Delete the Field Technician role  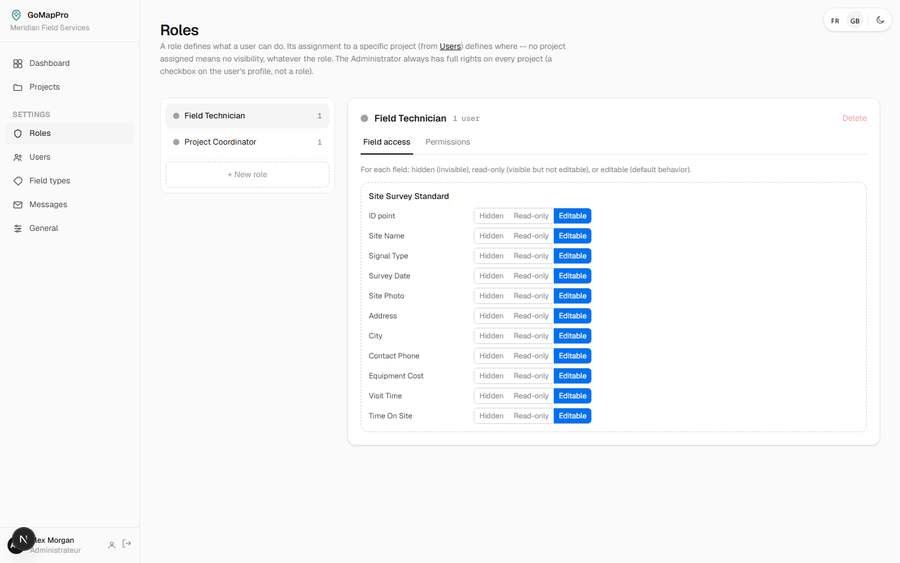point(854,118)
